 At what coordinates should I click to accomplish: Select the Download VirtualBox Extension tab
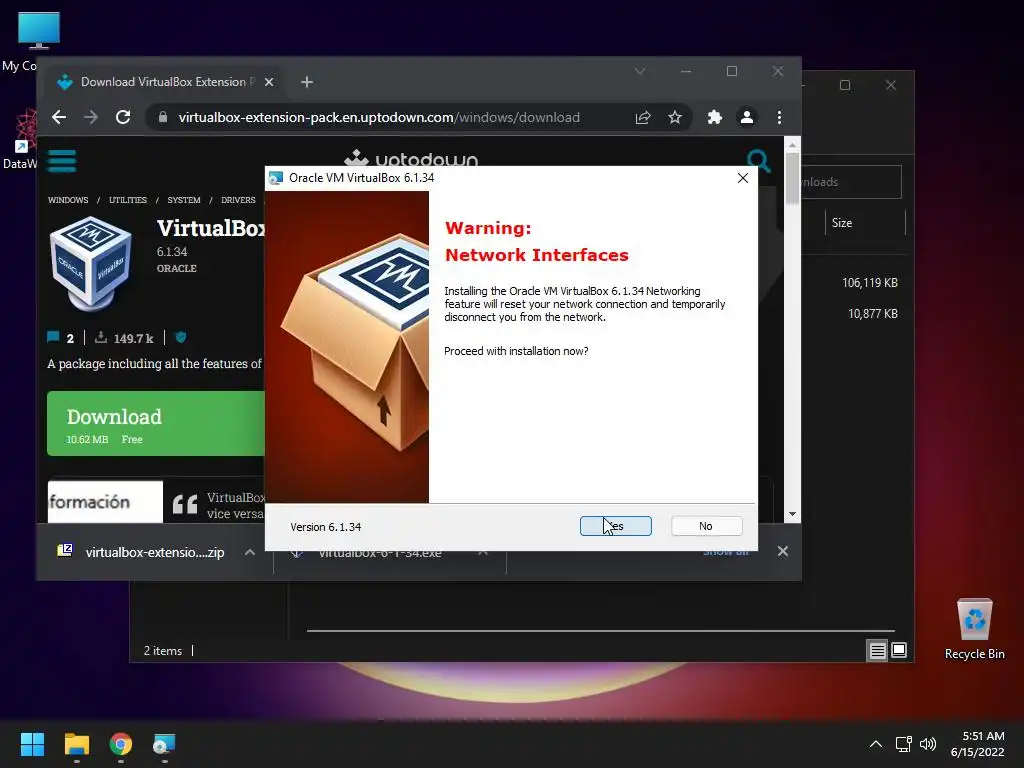pyautogui.click(x=163, y=82)
